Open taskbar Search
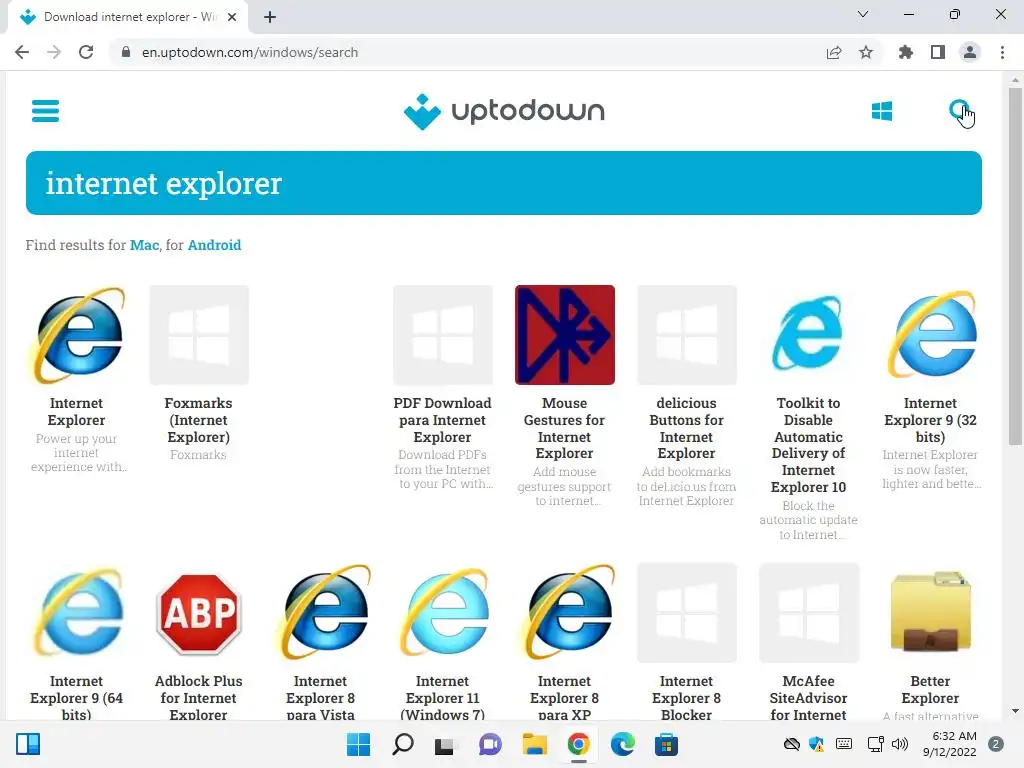The height and width of the screenshot is (768, 1024). tap(403, 744)
